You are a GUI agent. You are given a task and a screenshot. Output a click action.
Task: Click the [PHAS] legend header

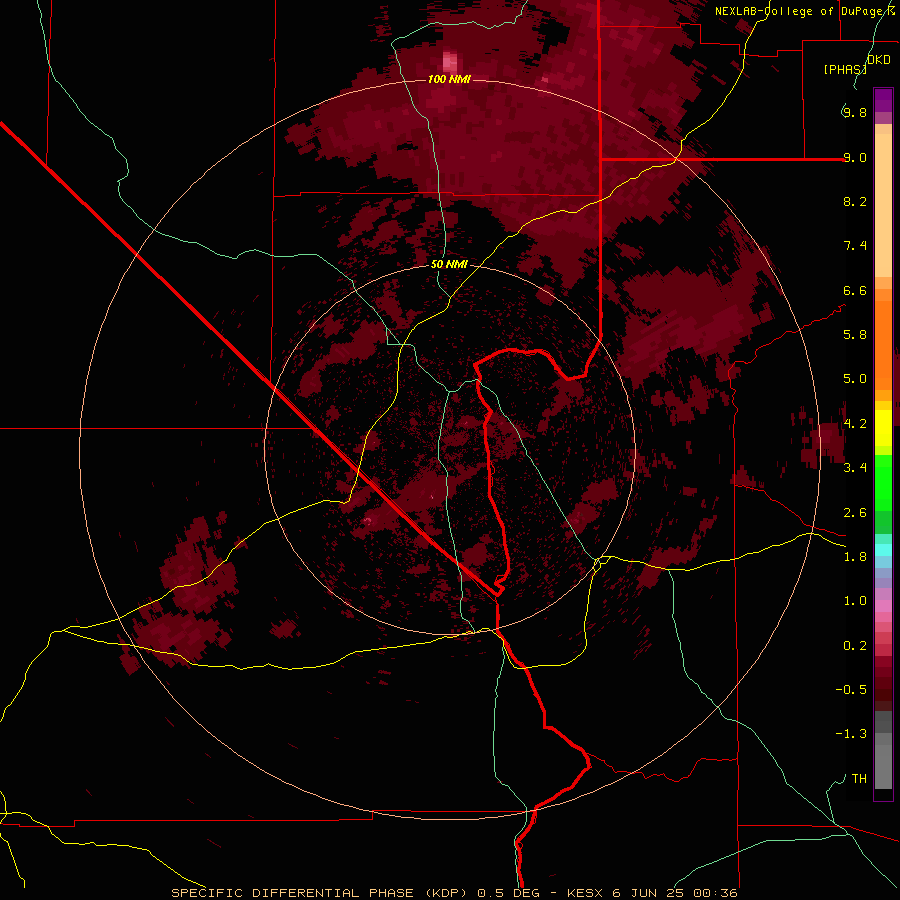click(845, 69)
